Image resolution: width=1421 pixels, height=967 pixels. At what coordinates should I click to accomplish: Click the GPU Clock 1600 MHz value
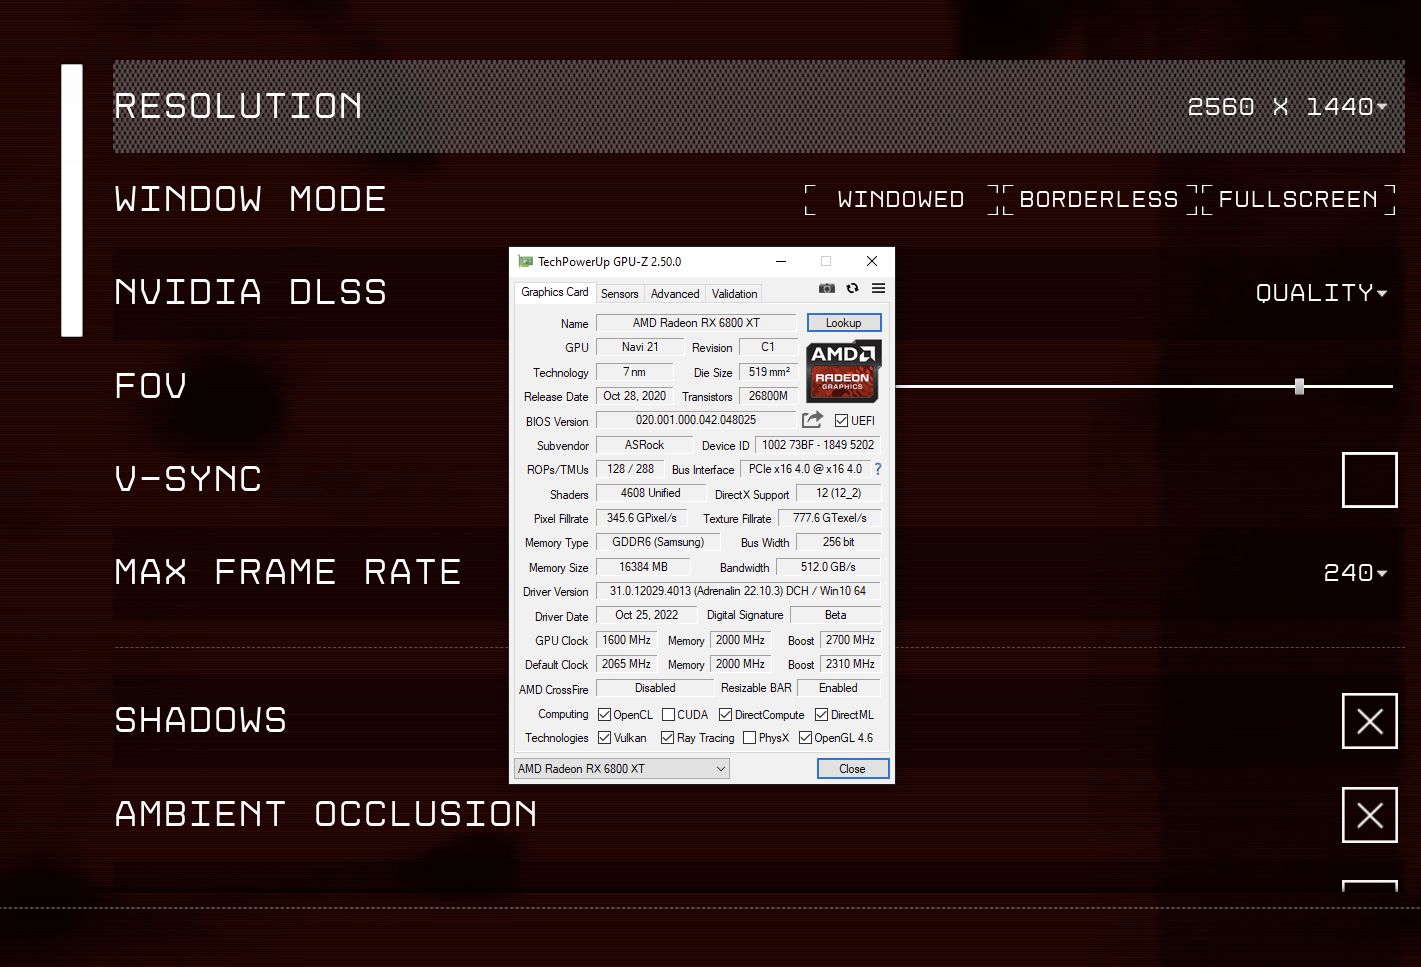[x=626, y=640]
